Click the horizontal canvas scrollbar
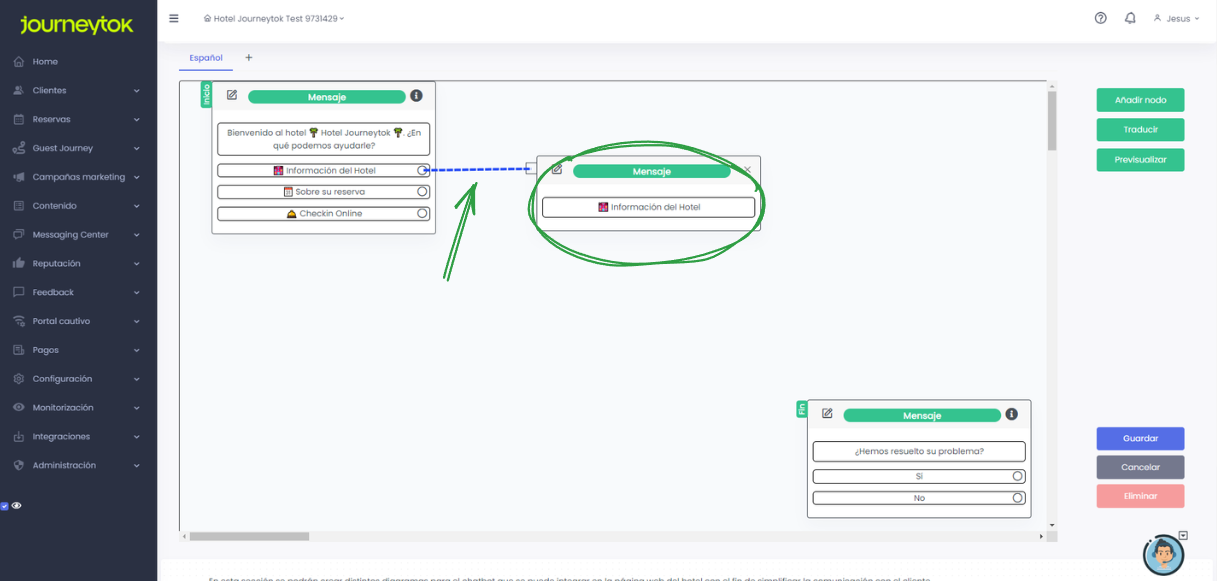 (x=250, y=536)
